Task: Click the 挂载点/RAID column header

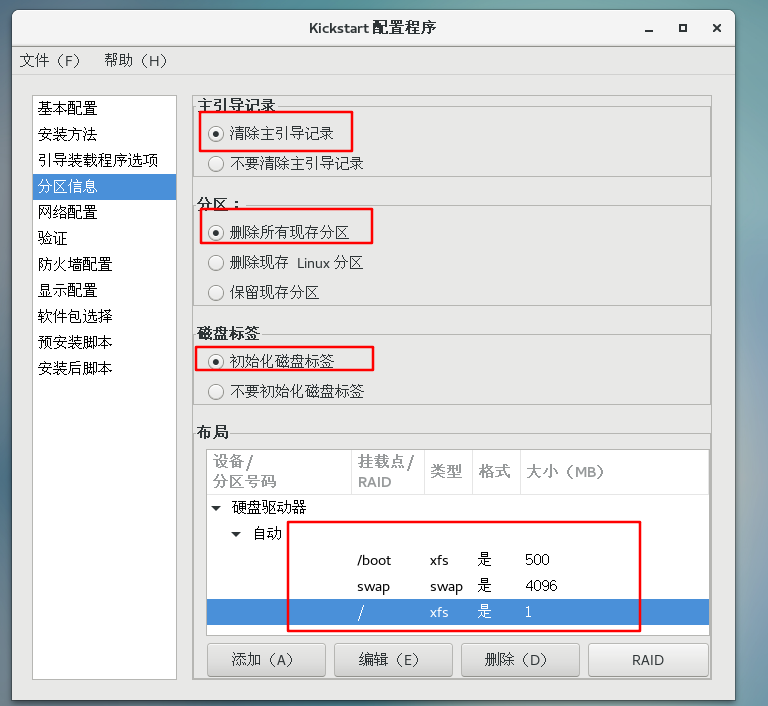Action: coord(387,472)
